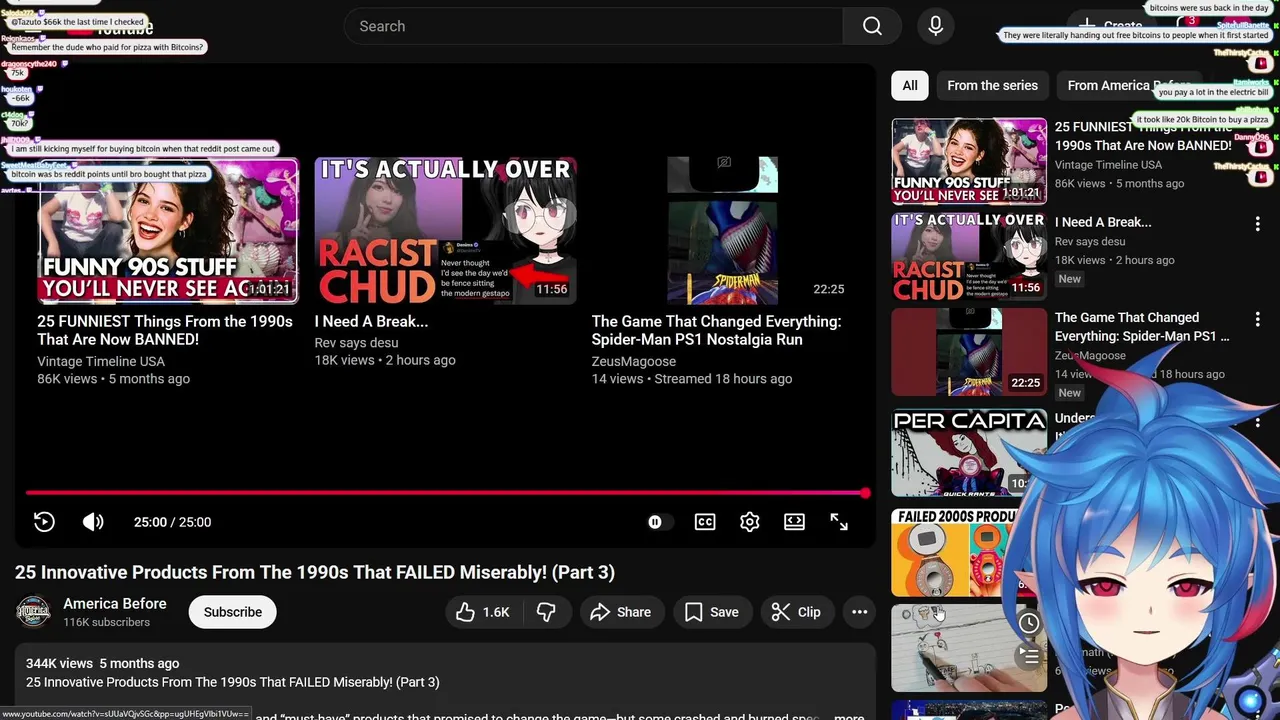Screen dimensions: 1280x720
Task: Open America Before channel avatar
Action: pyautogui.click(x=33, y=612)
